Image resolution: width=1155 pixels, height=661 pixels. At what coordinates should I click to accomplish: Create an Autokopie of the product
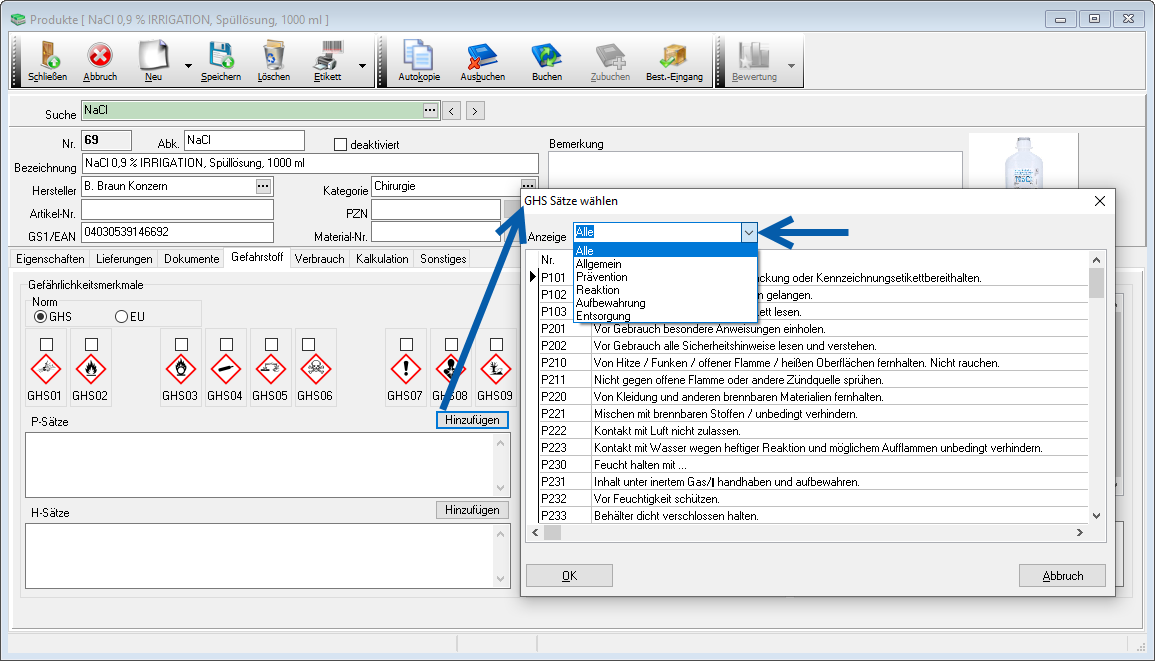click(x=418, y=60)
